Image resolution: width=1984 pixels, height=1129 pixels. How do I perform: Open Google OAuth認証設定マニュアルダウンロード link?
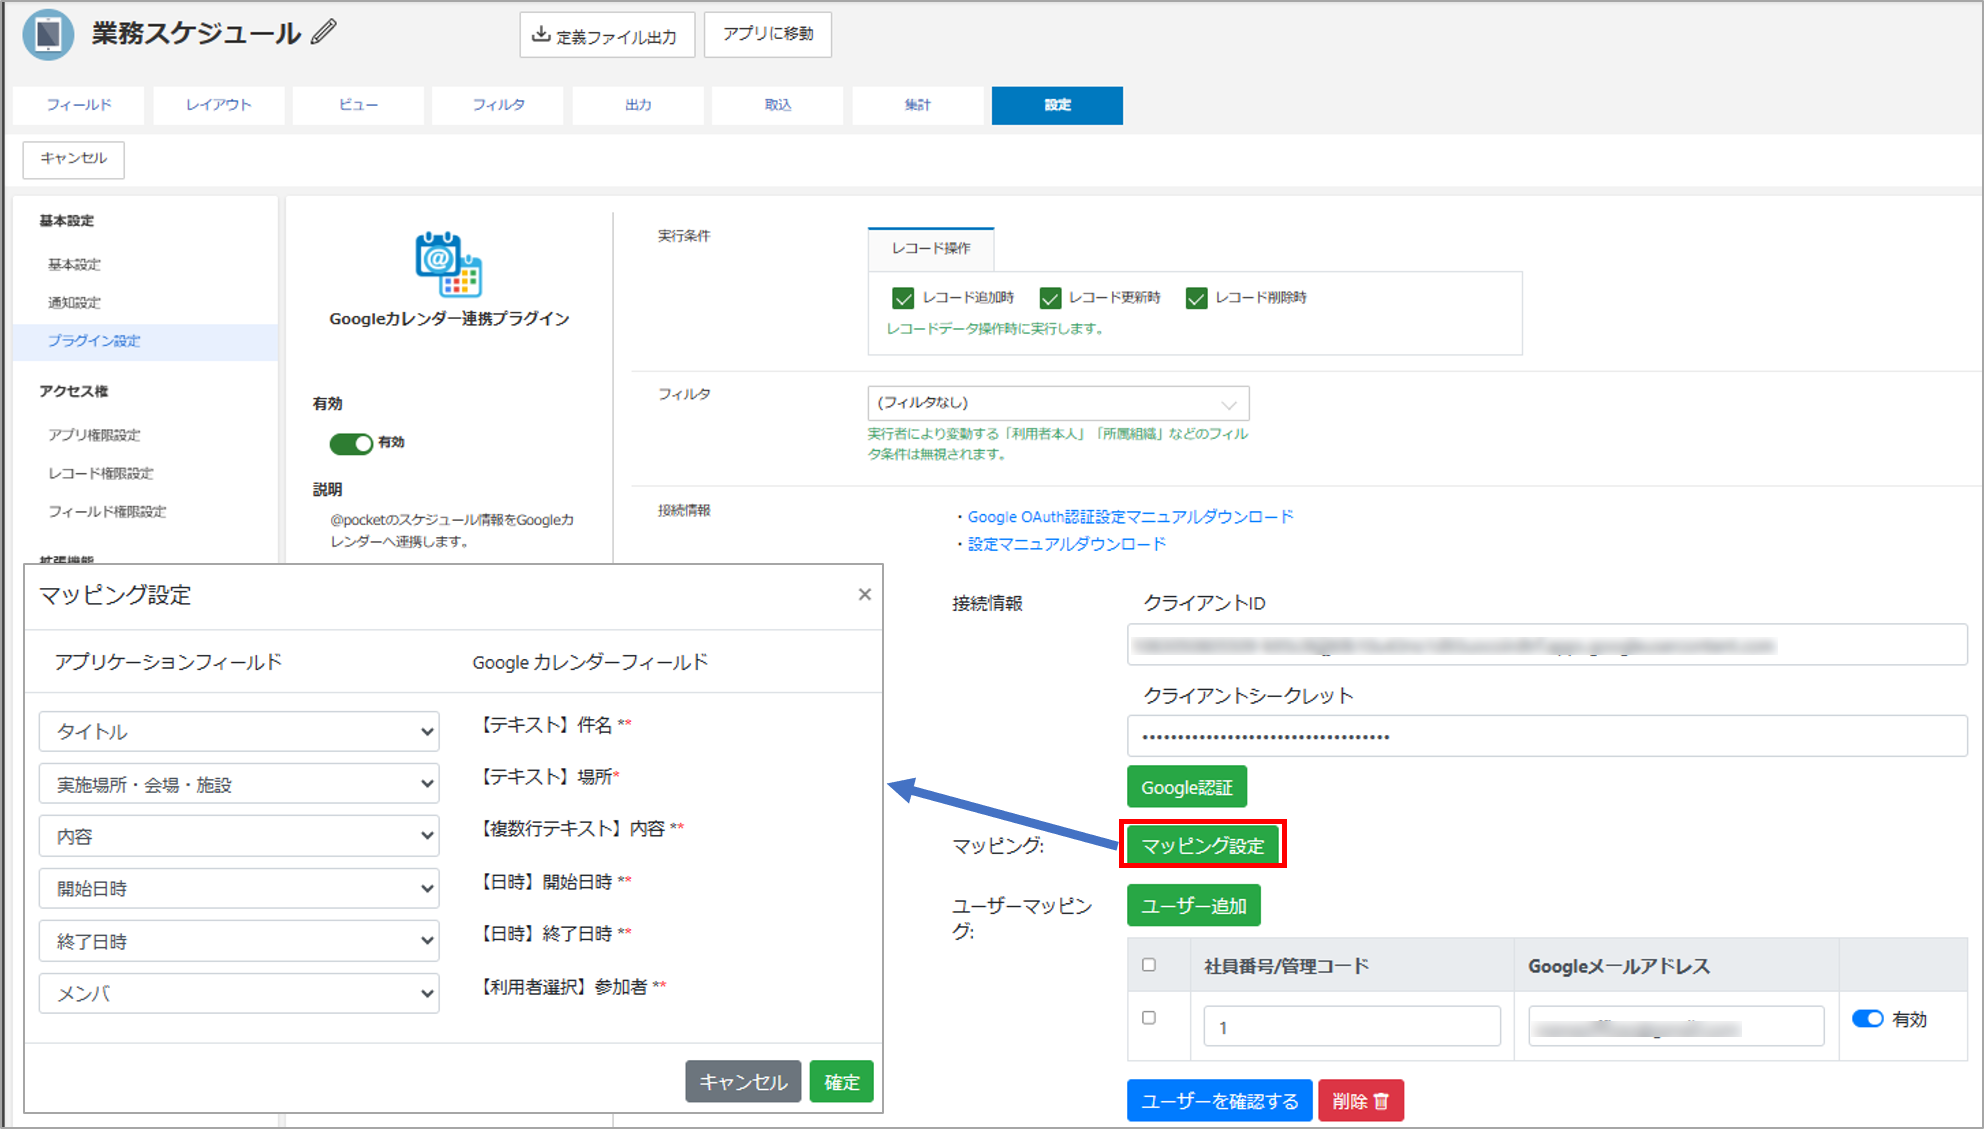pyautogui.click(x=1130, y=517)
